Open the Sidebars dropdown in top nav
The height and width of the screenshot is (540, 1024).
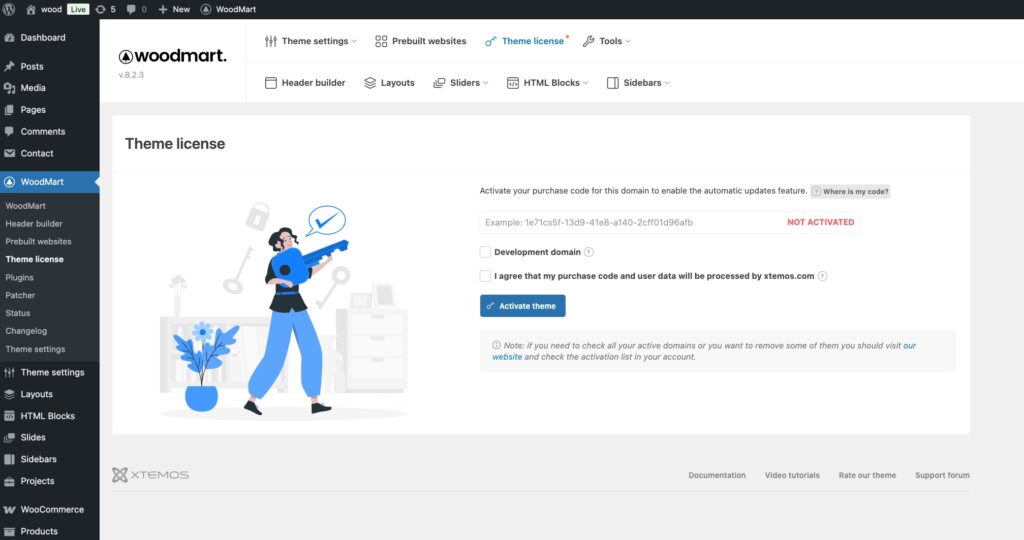tap(638, 83)
